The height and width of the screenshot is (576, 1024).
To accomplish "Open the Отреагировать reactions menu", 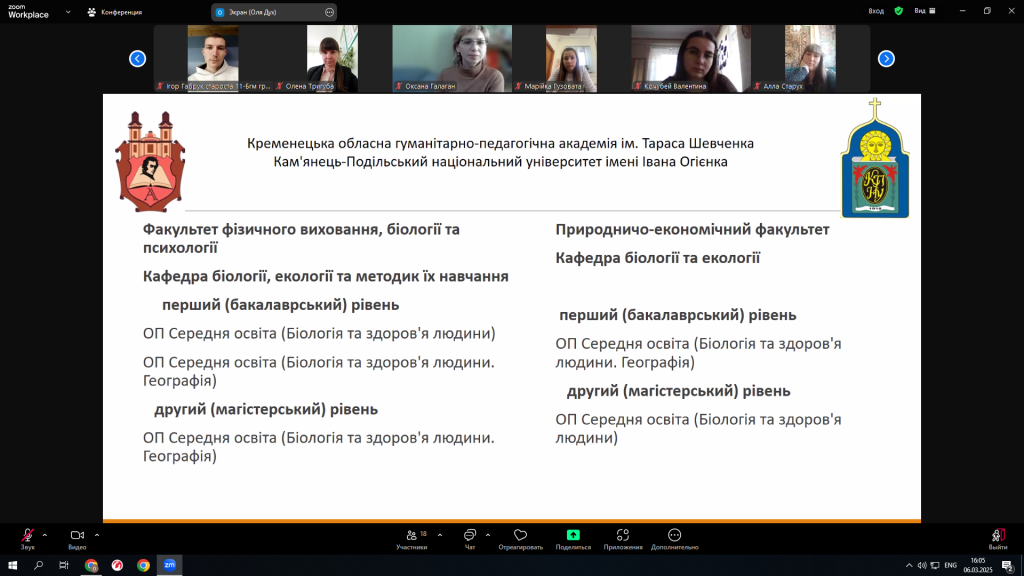I will (x=520, y=538).
